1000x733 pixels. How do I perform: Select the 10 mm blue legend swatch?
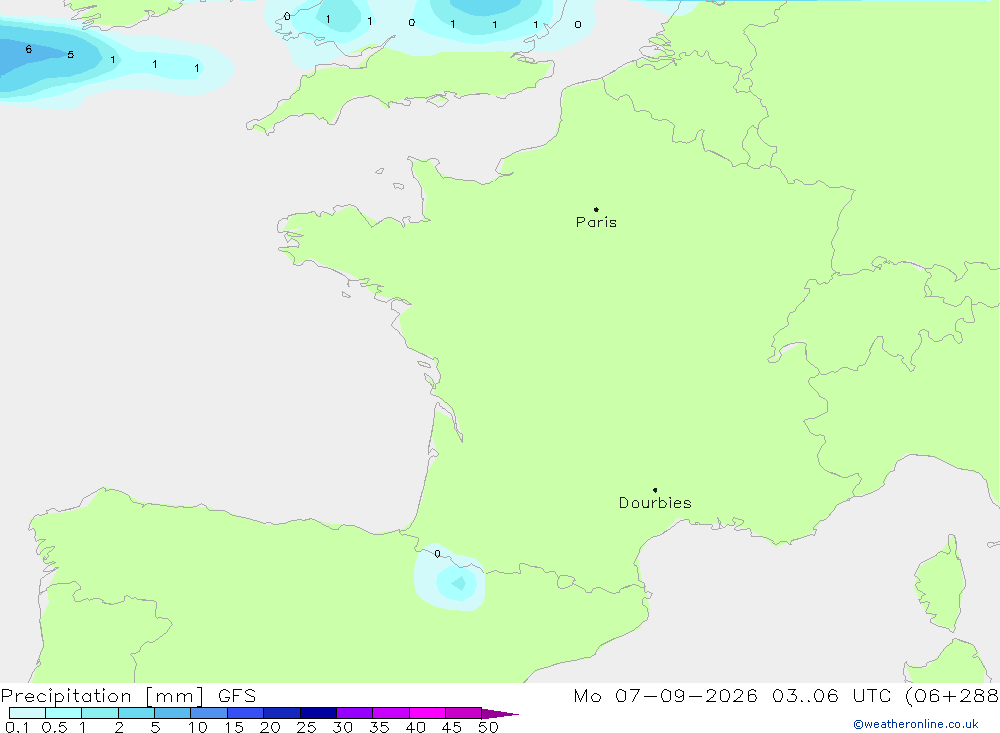(209, 713)
